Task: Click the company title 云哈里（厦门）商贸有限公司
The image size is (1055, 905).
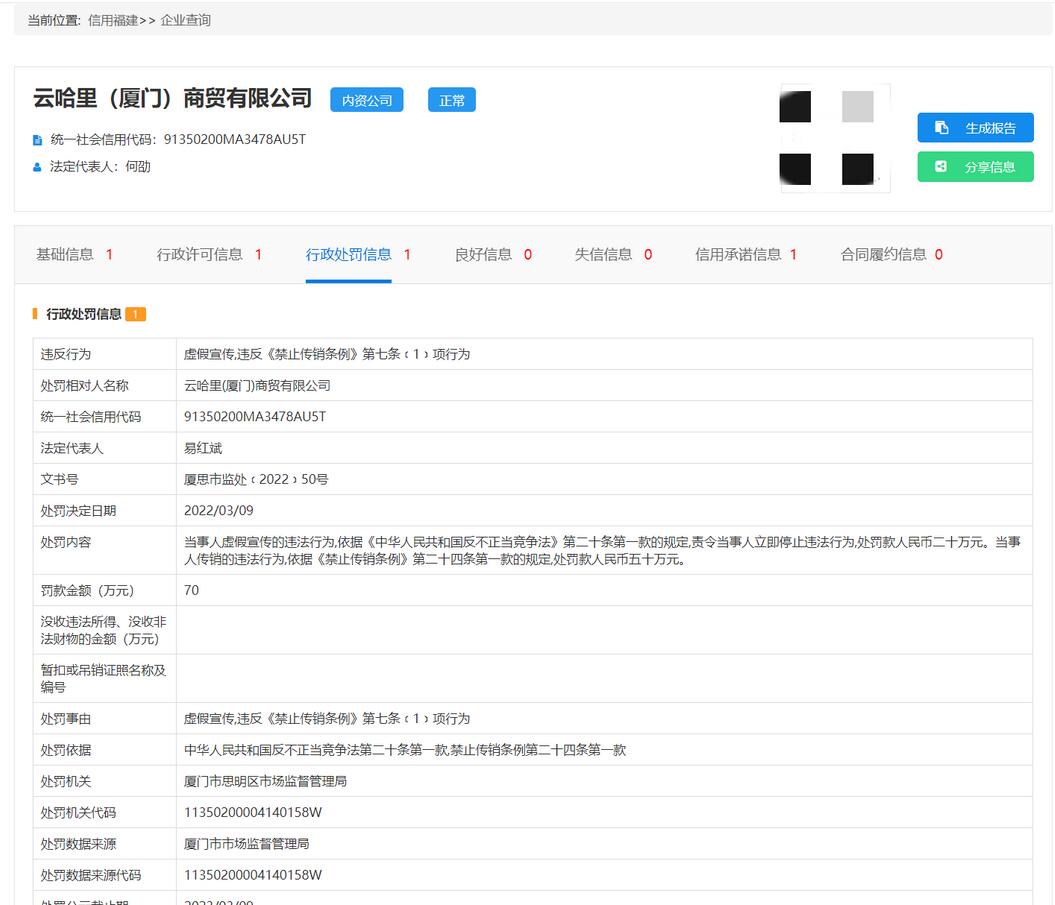Action: pyautogui.click(x=173, y=98)
